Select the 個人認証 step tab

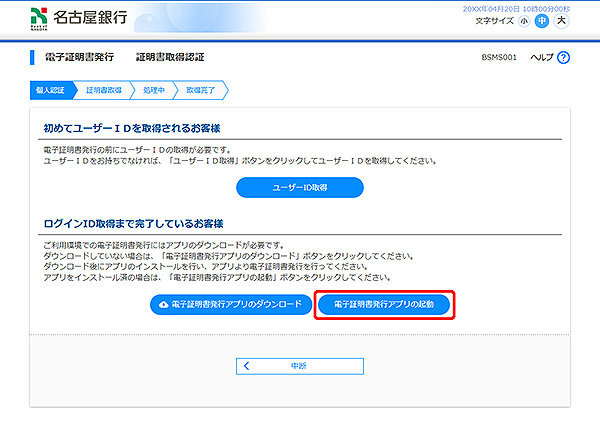pos(49,90)
